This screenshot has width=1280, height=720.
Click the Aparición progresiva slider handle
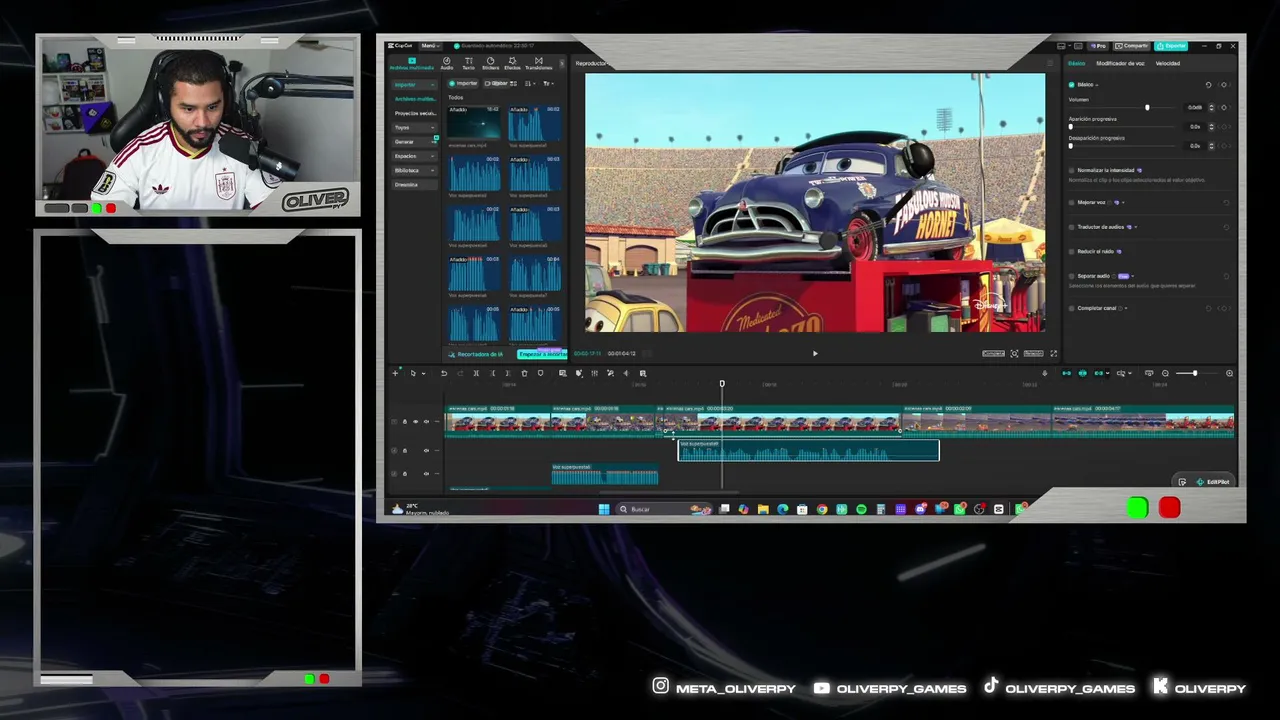[x=1071, y=127]
